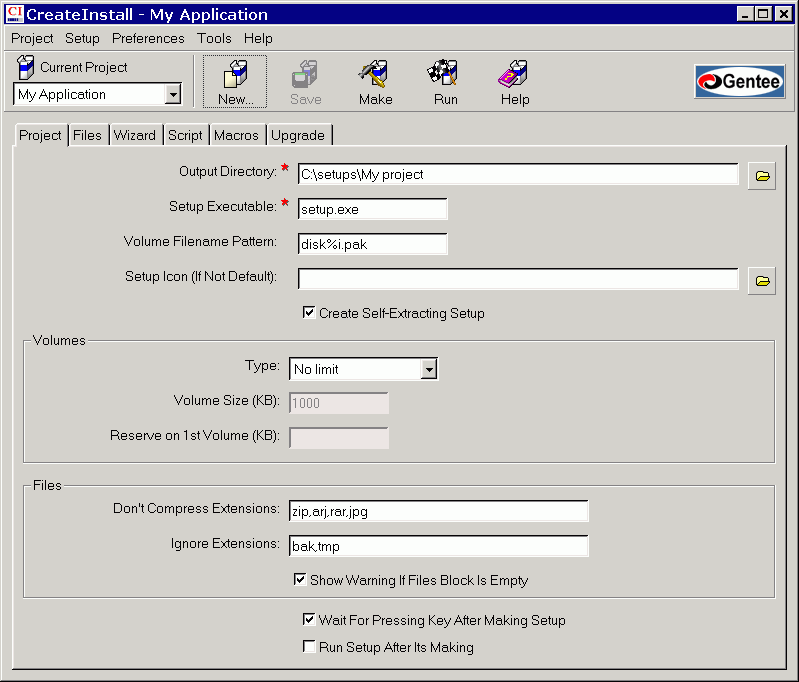The height and width of the screenshot is (682, 799).
Task: Click the Current Project box icon
Action: [x=25, y=67]
